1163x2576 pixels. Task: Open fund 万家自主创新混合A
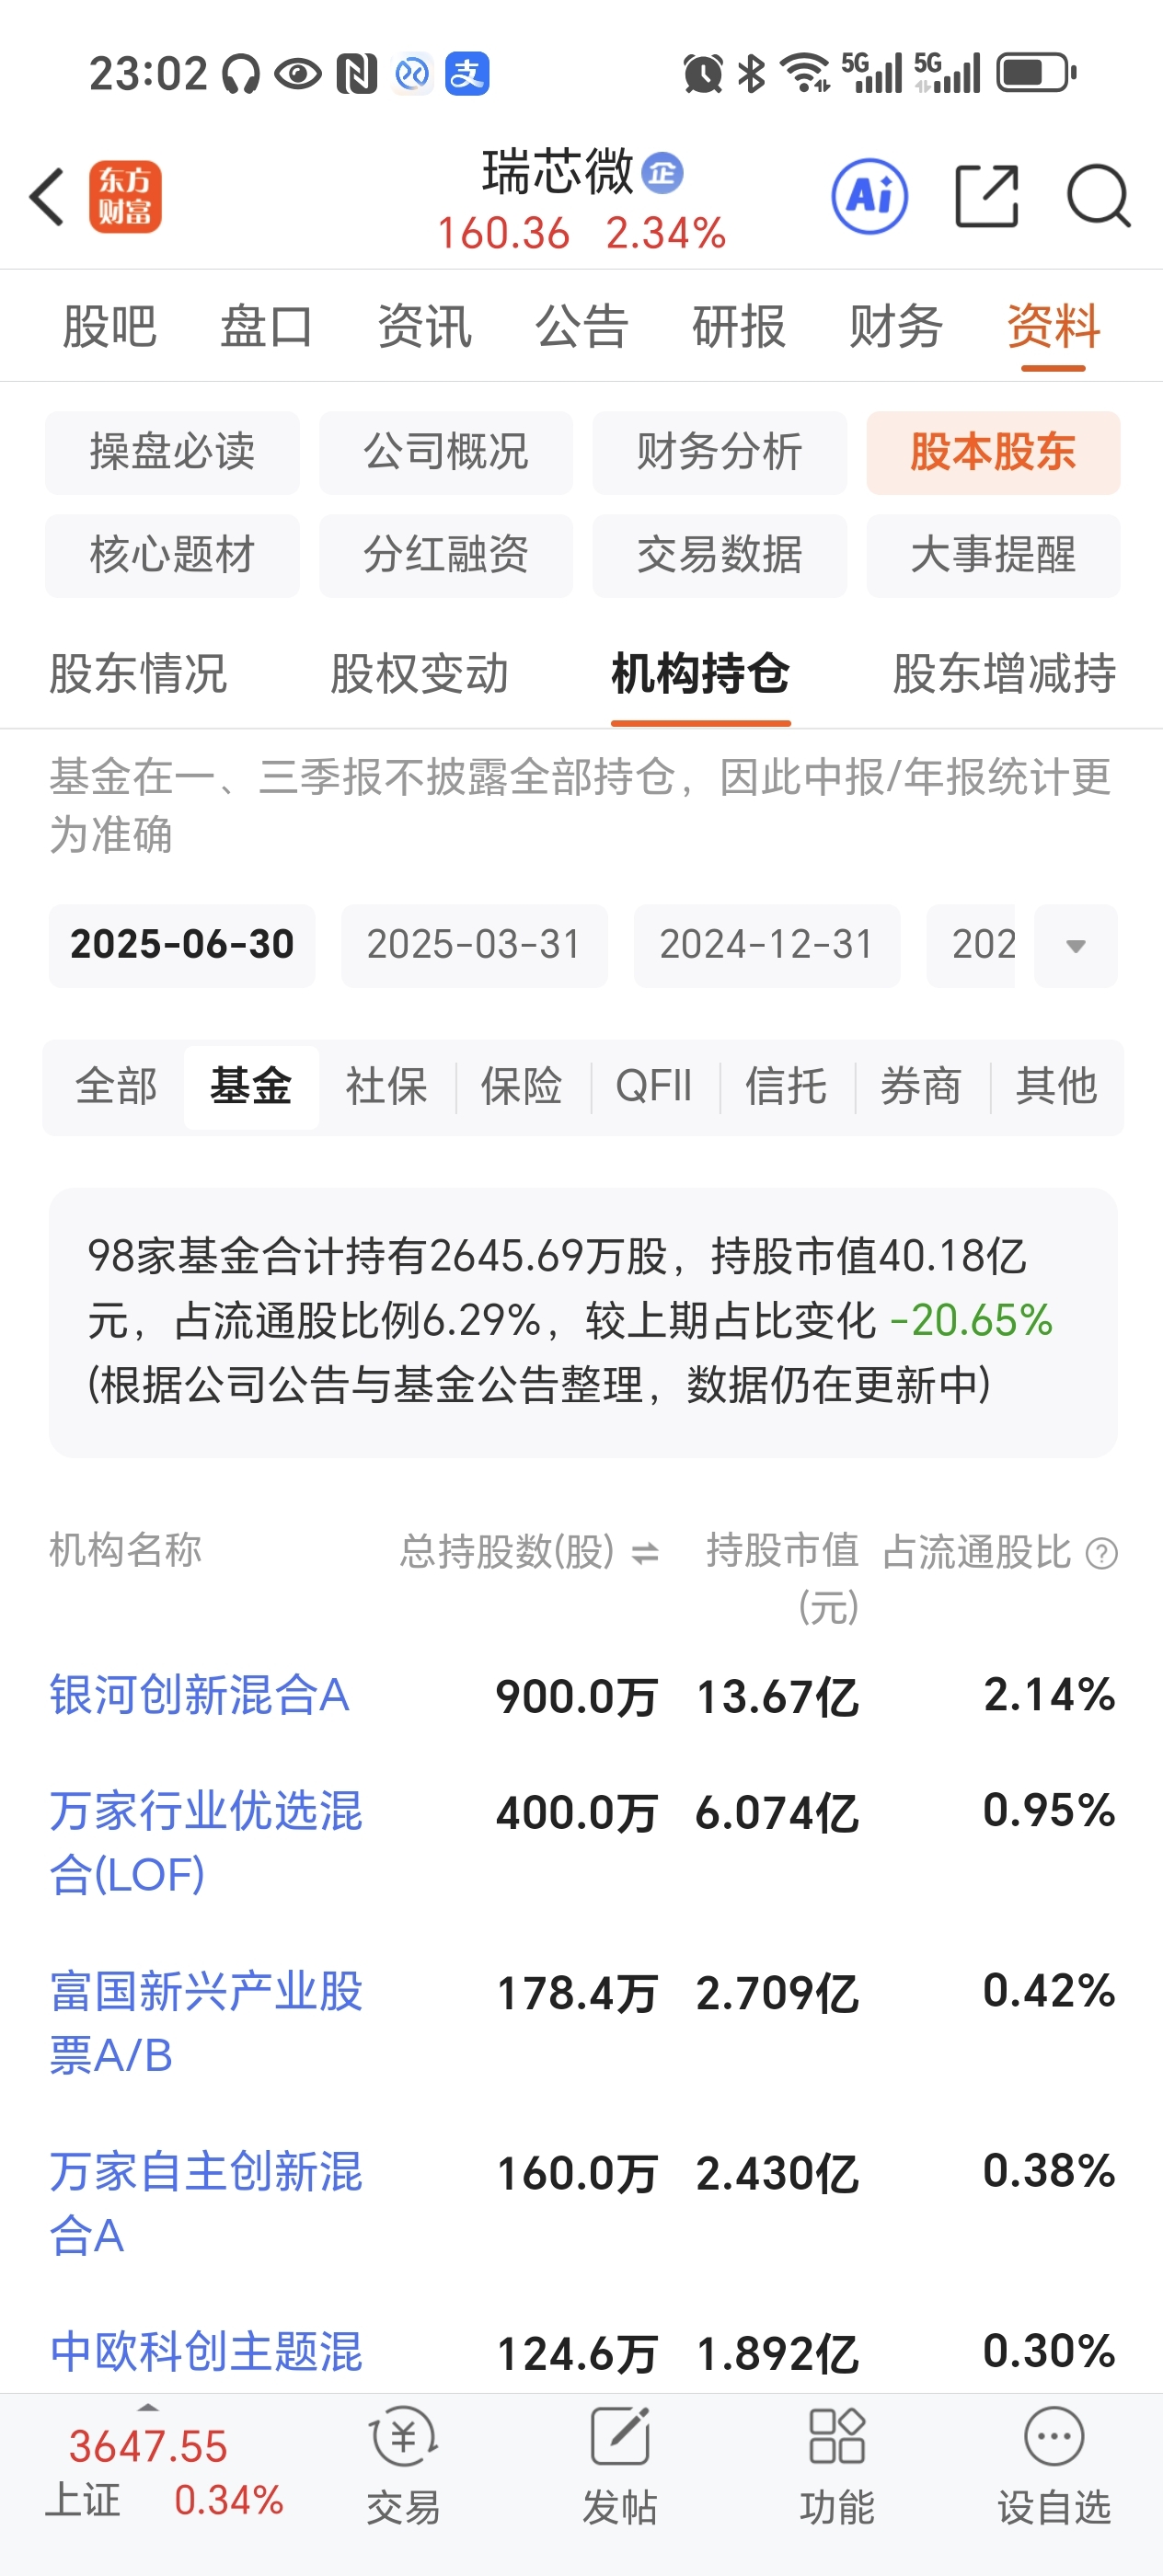coord(206,2203)
